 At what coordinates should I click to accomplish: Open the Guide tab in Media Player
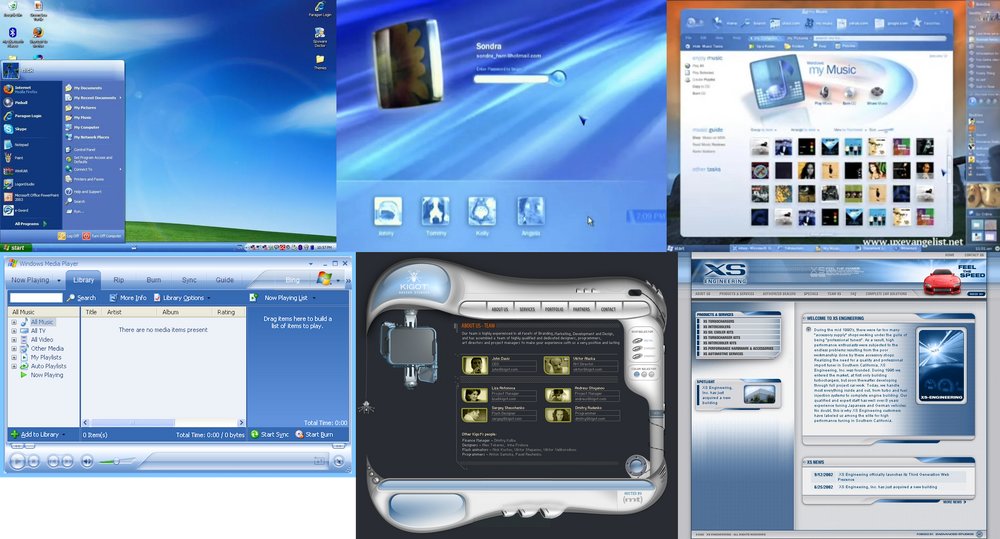click(x=224, y=280)
